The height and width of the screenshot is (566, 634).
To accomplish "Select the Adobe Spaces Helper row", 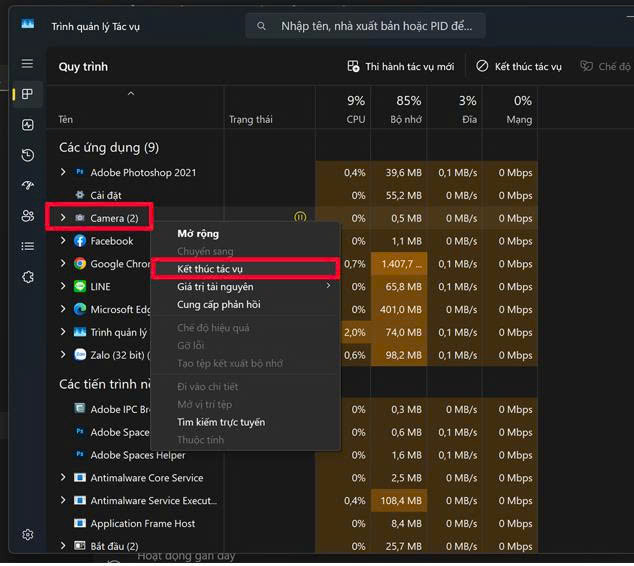I will (x=293, y=455).
